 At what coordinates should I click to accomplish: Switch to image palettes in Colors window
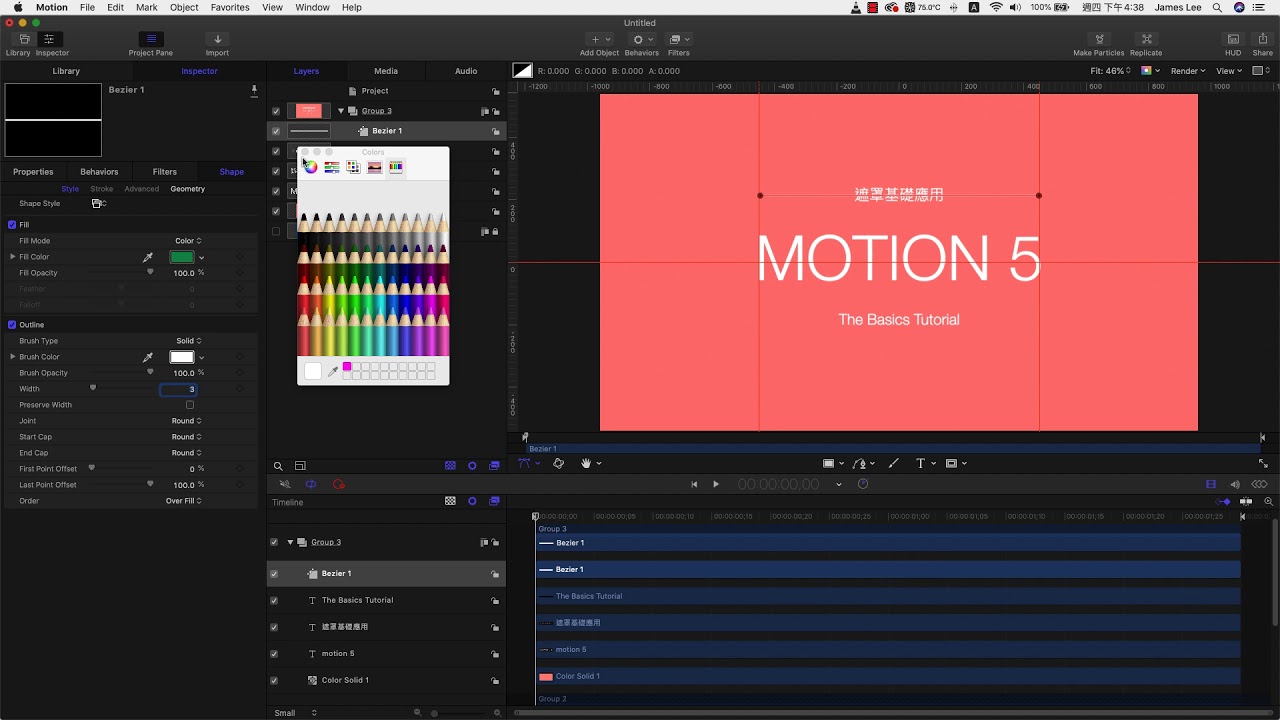point(374,167)
